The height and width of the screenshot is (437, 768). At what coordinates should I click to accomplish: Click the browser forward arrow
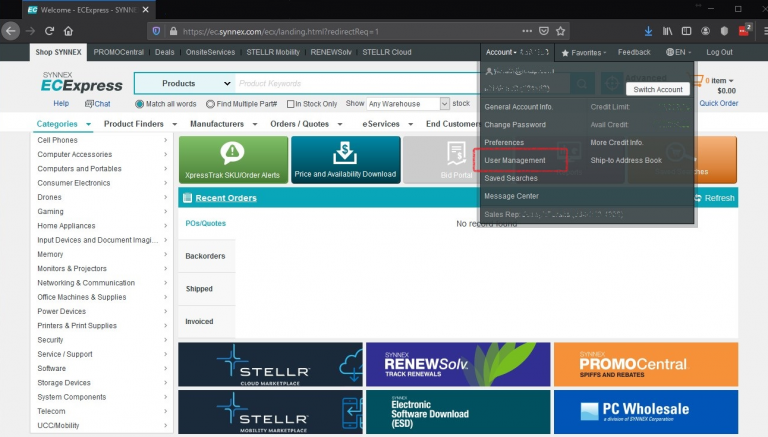coord(30,31)
